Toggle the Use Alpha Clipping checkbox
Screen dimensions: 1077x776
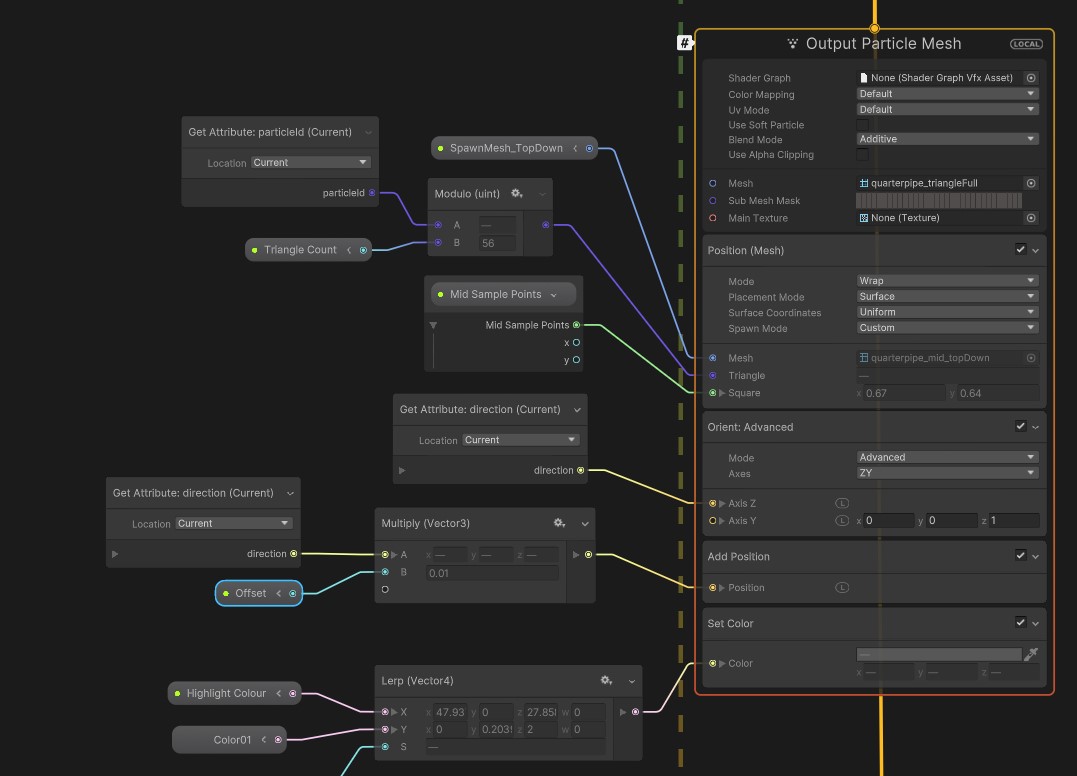click(861, 155)
